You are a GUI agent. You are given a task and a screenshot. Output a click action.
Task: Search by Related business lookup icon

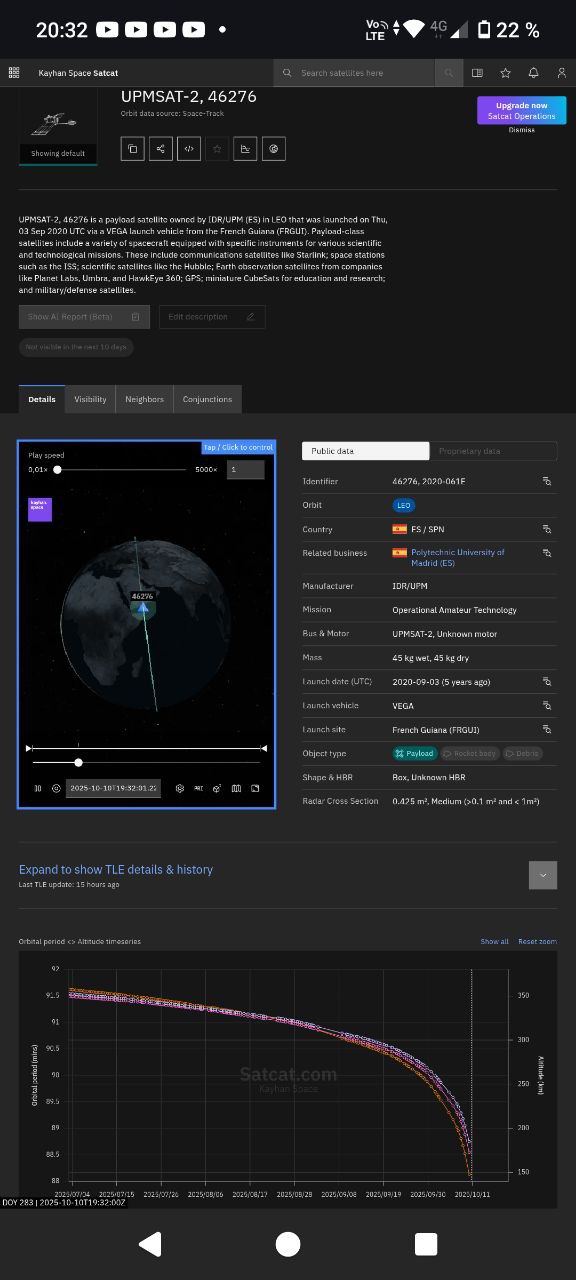547,552
